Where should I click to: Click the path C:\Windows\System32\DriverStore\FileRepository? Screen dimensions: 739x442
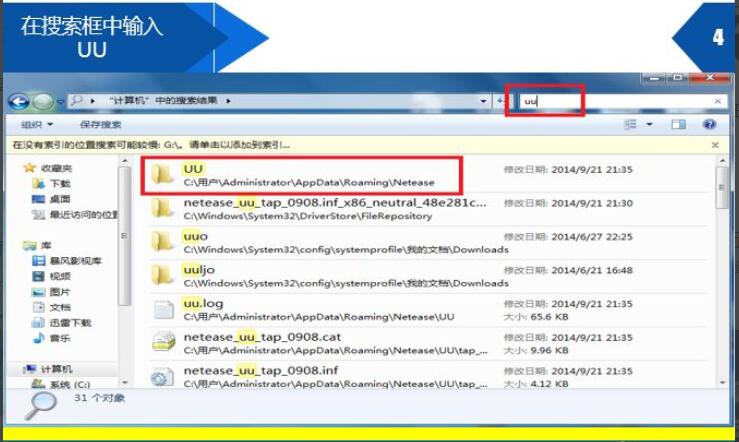coord(308,216)
